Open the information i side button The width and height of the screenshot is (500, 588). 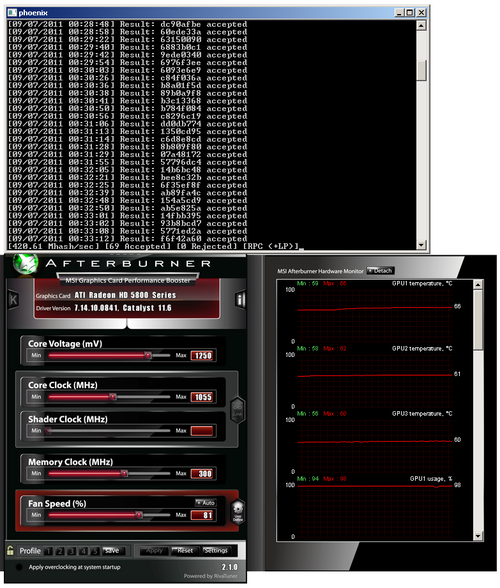pyautogui.click(x=240, y=299)
